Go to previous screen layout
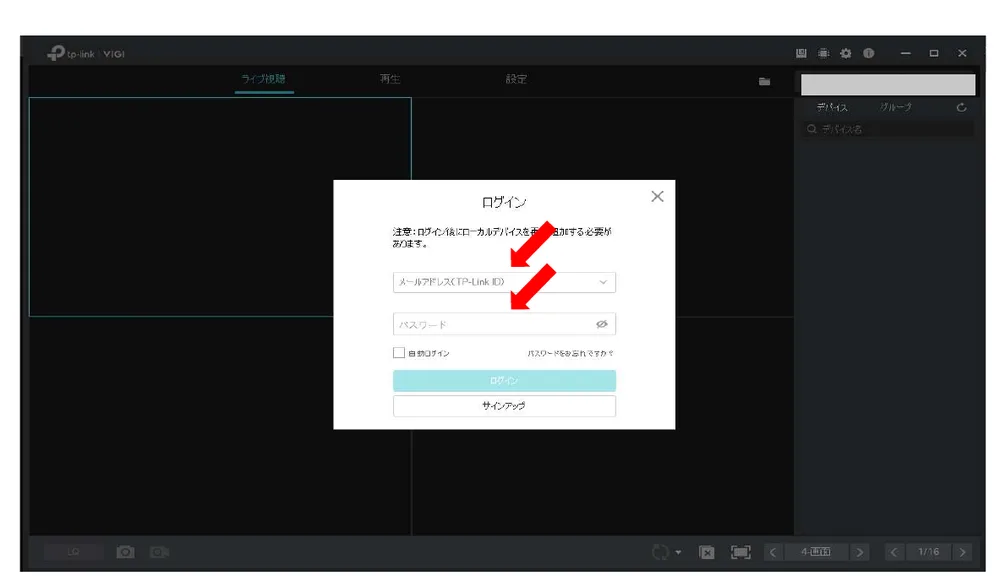Screen dimensions: 1000x576 tap(773, 552)
